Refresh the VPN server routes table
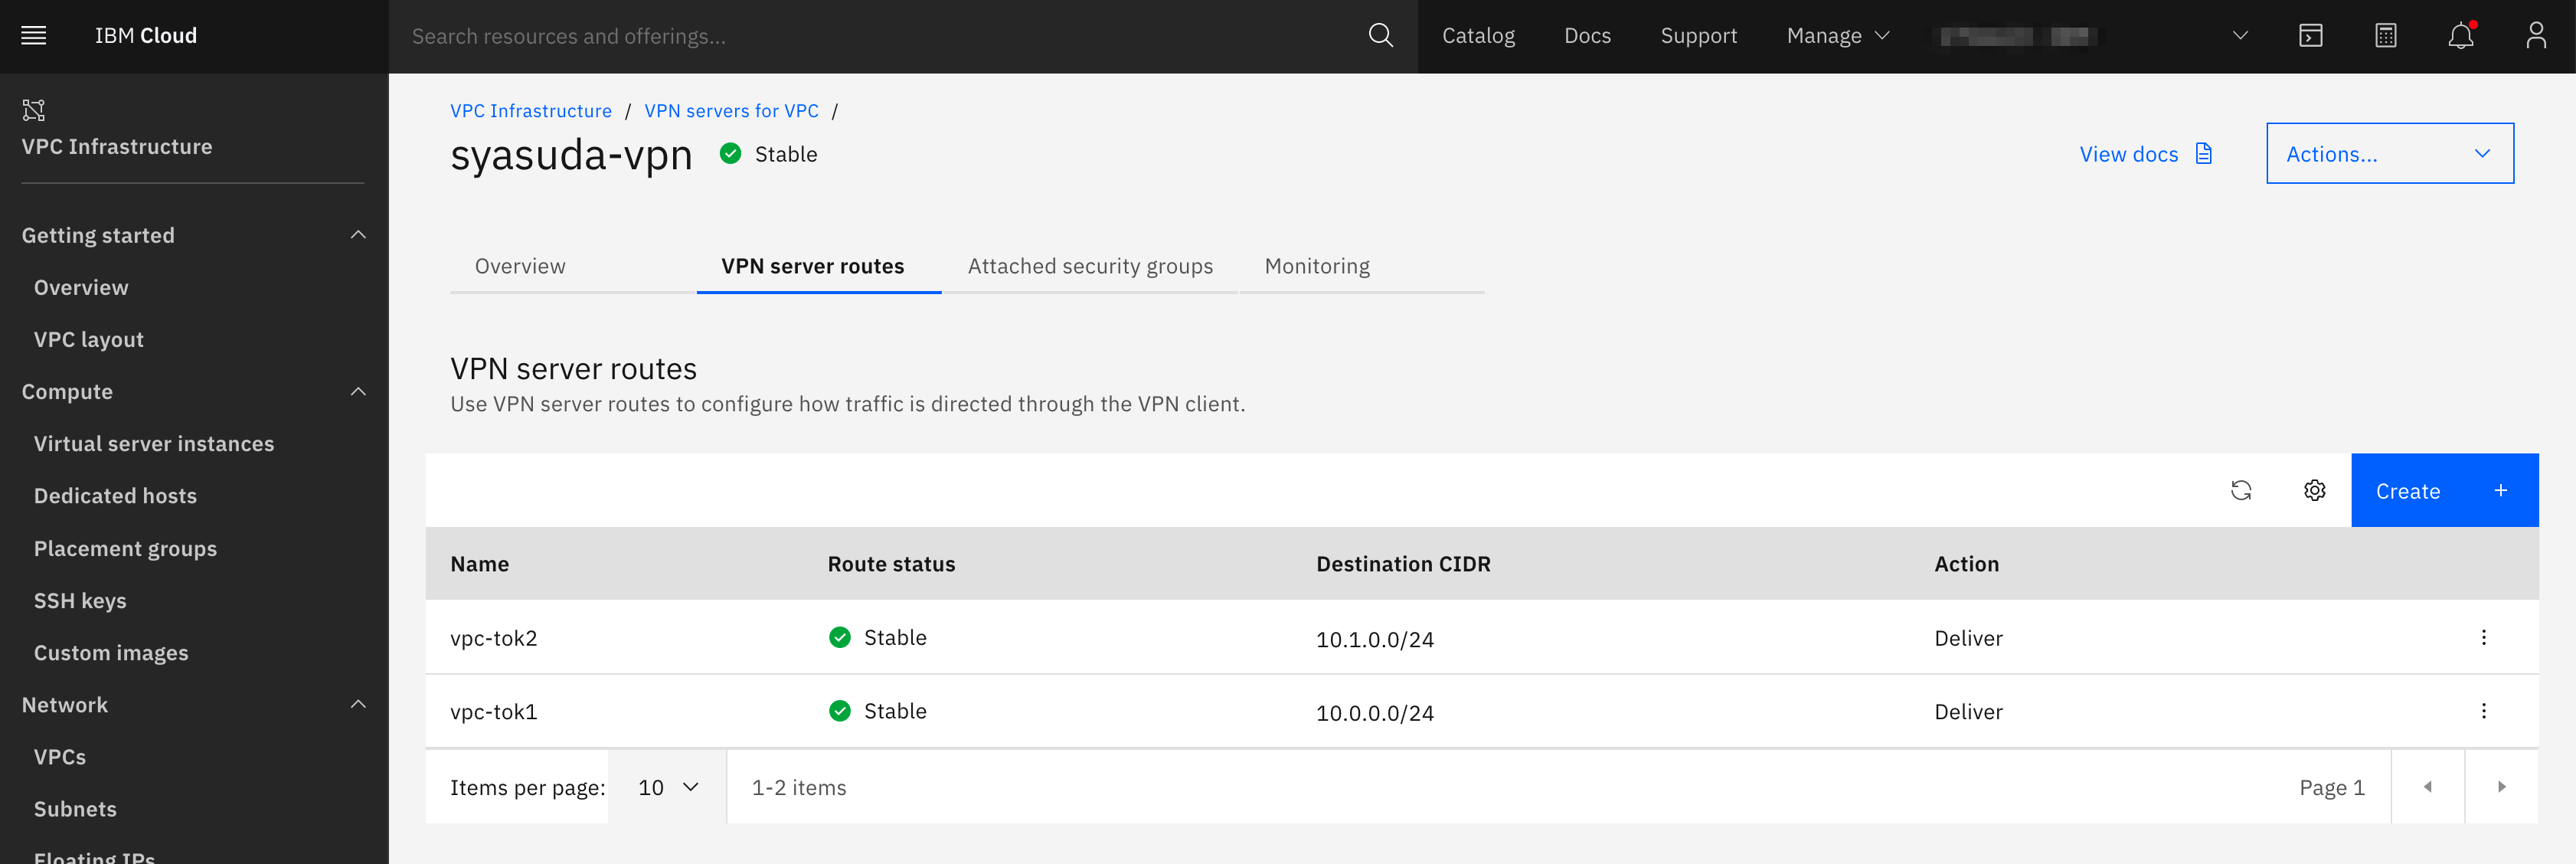Image resolution: width=2576 pixels, height=864 pixels. 2241,490
